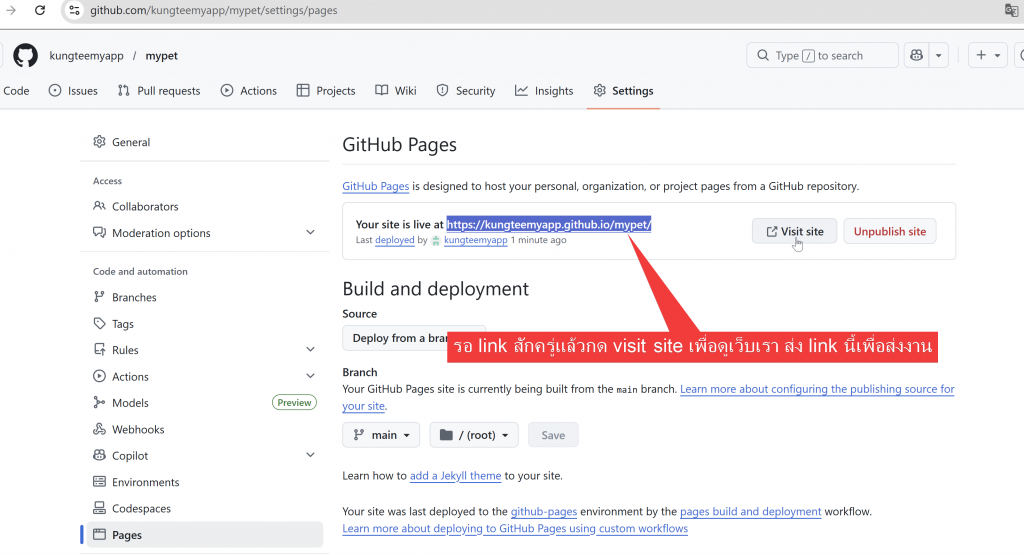Open Tags settings in sidebar

[123, 324]
